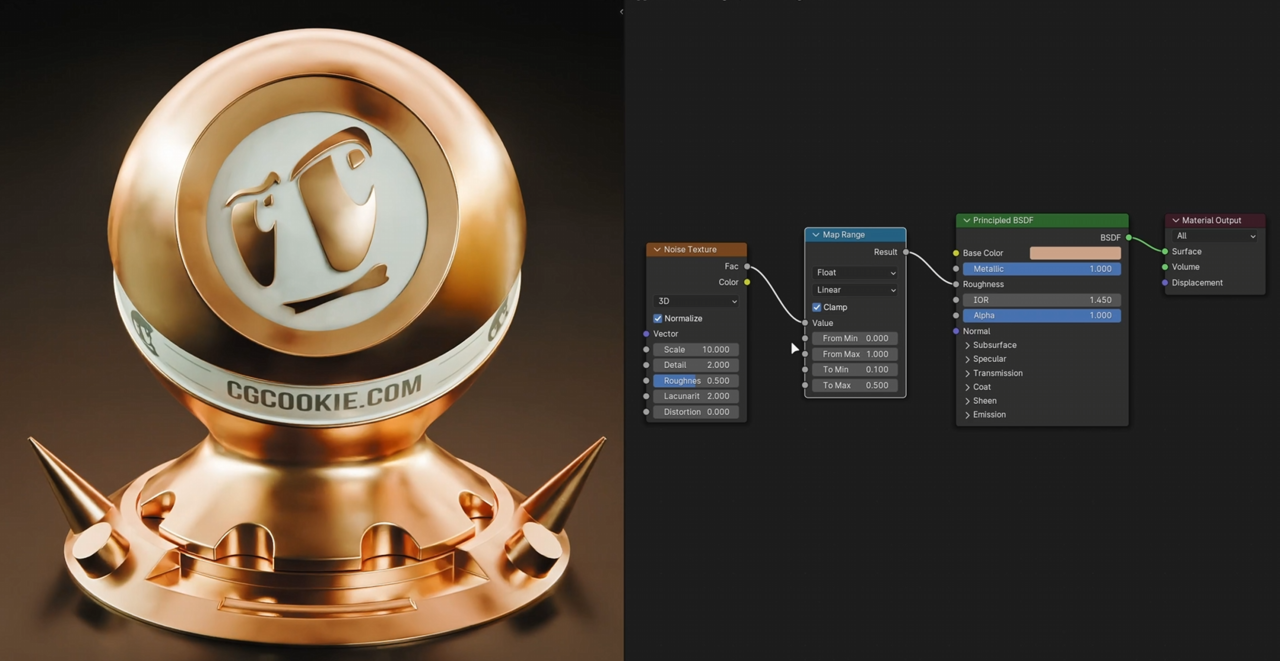Open the 3D dimensions dropdown
The height and width of the screenshot is (661, 1280).
point(696,301)
